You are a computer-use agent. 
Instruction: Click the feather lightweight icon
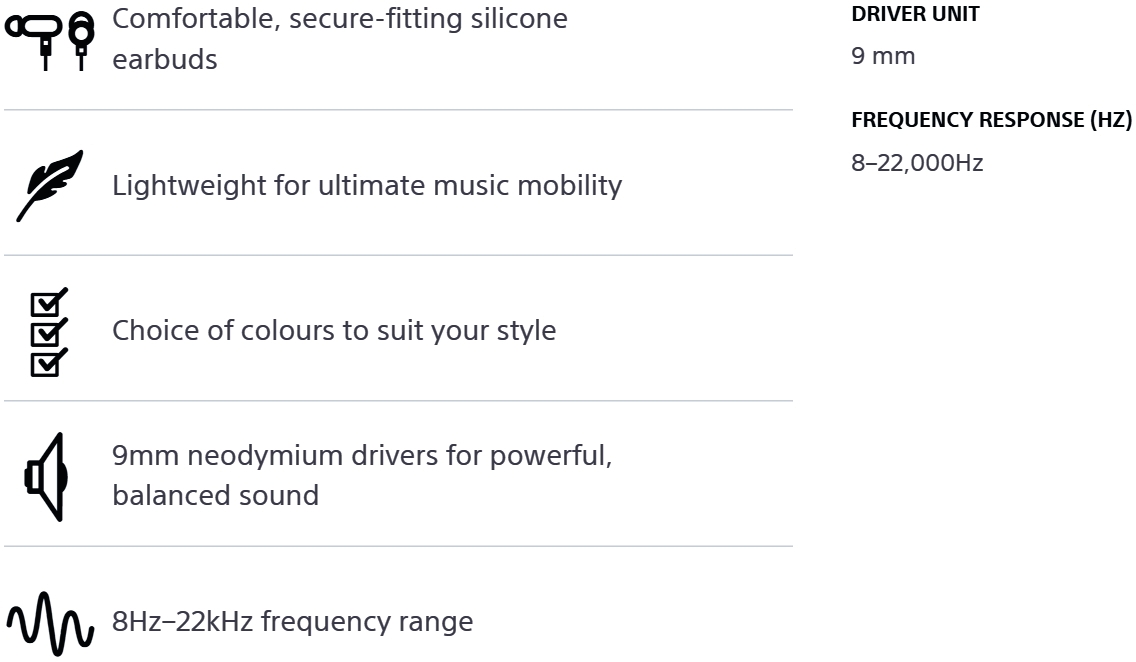point(49,185)
